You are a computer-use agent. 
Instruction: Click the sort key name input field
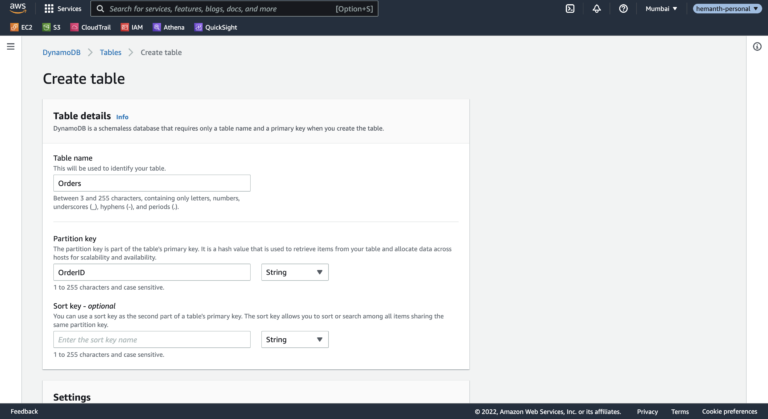pos(151,339)
